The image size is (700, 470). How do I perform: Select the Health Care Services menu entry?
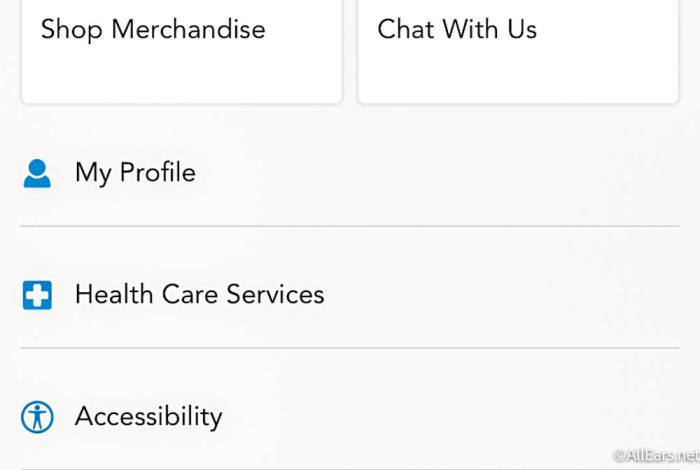350,295
